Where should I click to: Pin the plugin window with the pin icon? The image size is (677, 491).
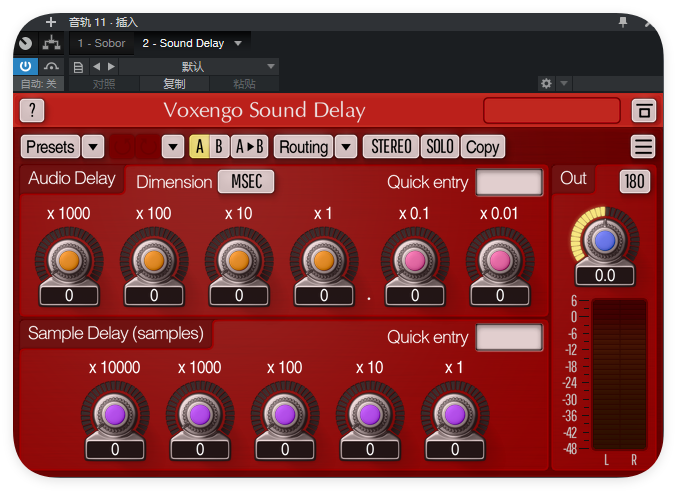pyautogui.click(x=623, y=22)
